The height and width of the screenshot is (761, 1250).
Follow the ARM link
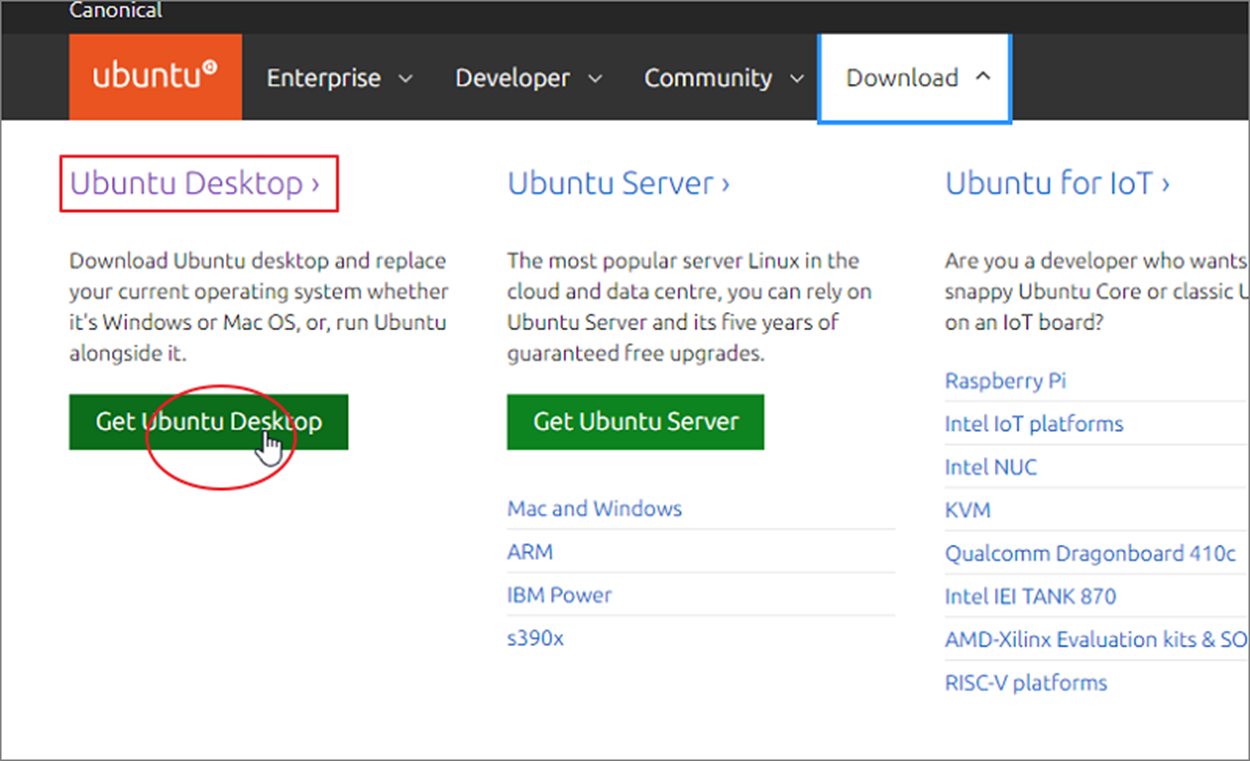(530, 552)
